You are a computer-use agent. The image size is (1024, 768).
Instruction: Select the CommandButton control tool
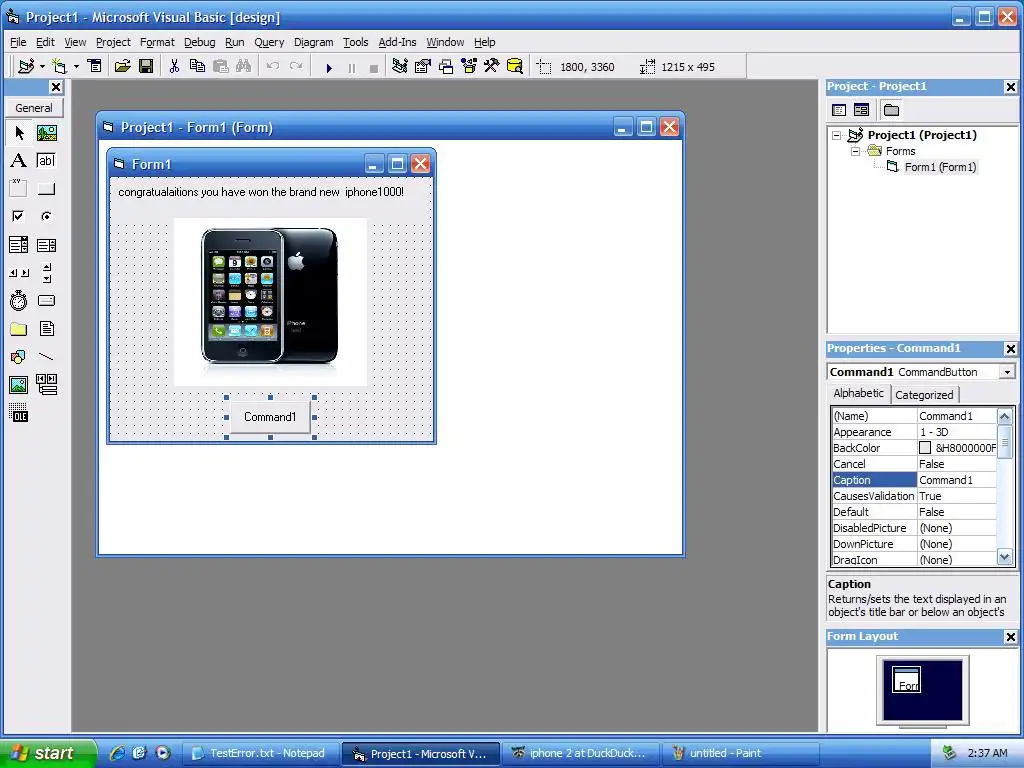tap(46, 188)
